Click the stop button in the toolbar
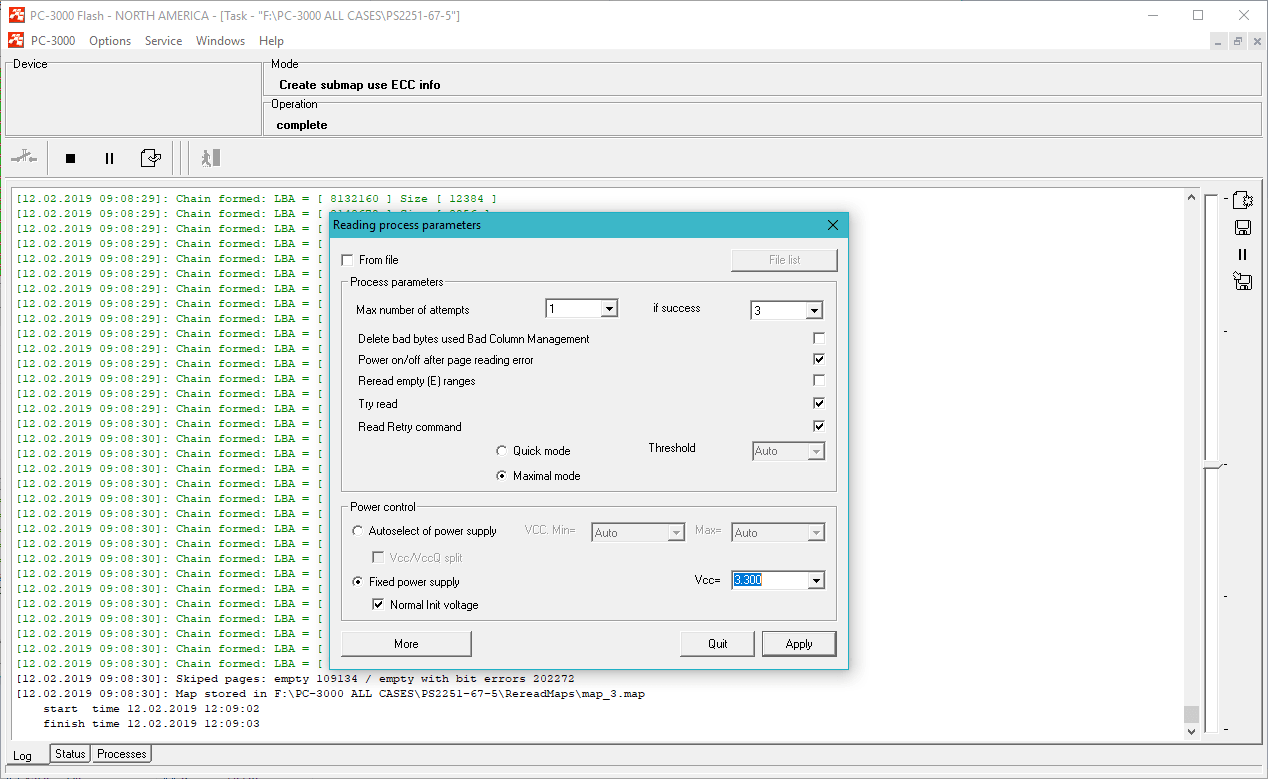1268x779 pixels. coord(70,158)
